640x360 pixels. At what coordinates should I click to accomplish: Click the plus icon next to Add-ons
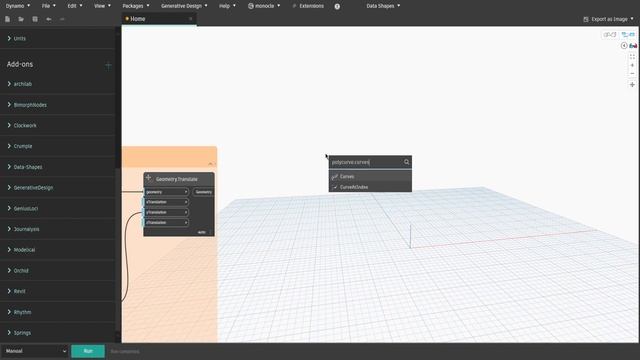tap(108, 65)
